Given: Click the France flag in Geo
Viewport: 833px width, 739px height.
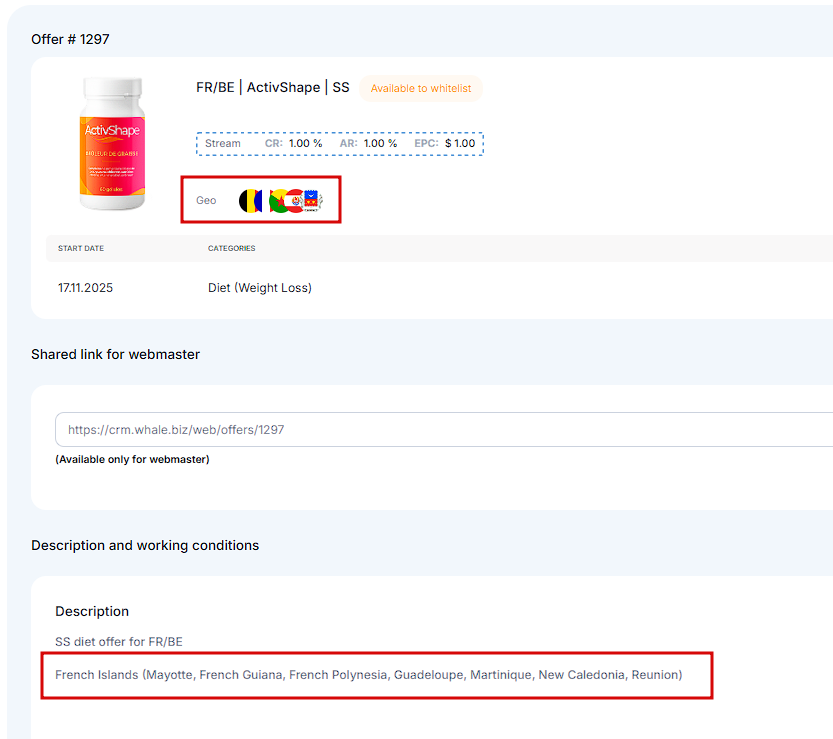Looking at the screenshot, I should click(264, 201).
